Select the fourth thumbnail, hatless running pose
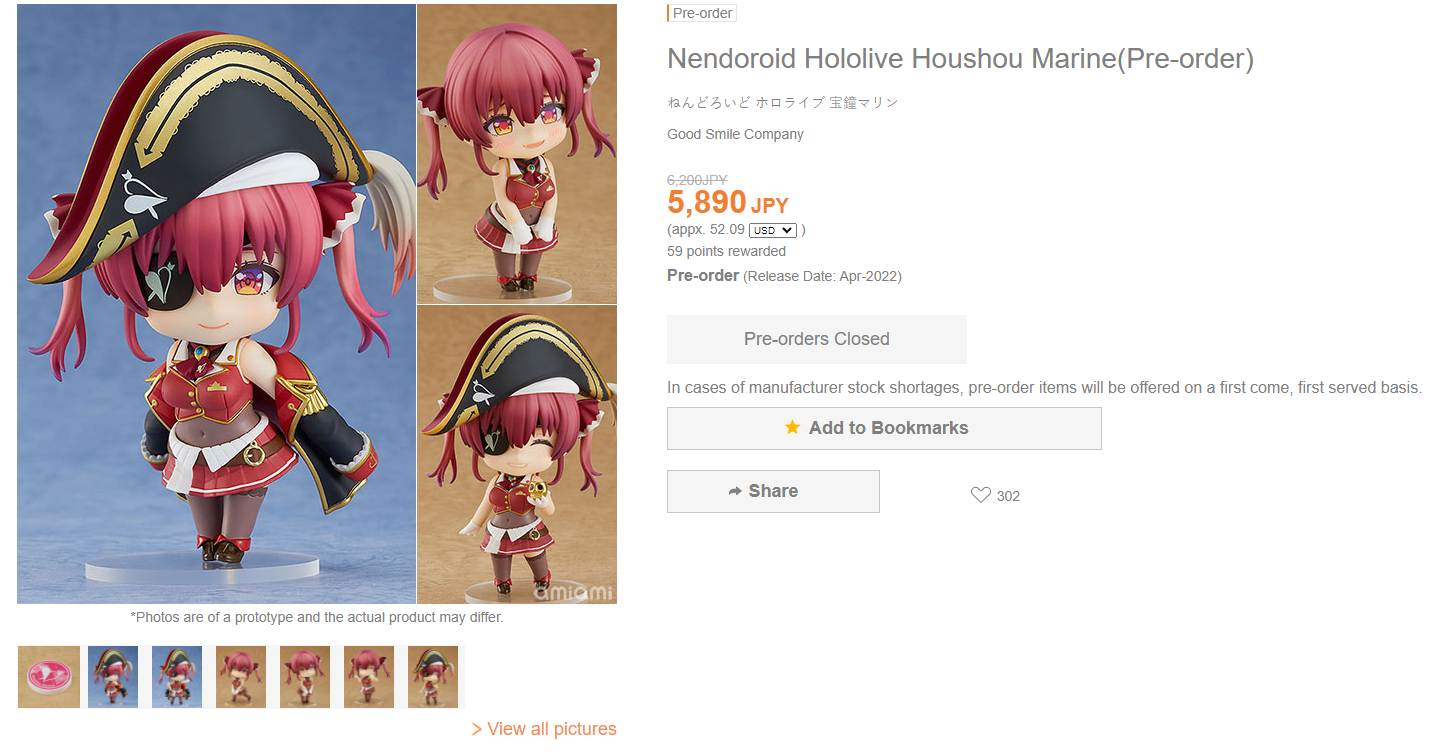 (241, 677)
